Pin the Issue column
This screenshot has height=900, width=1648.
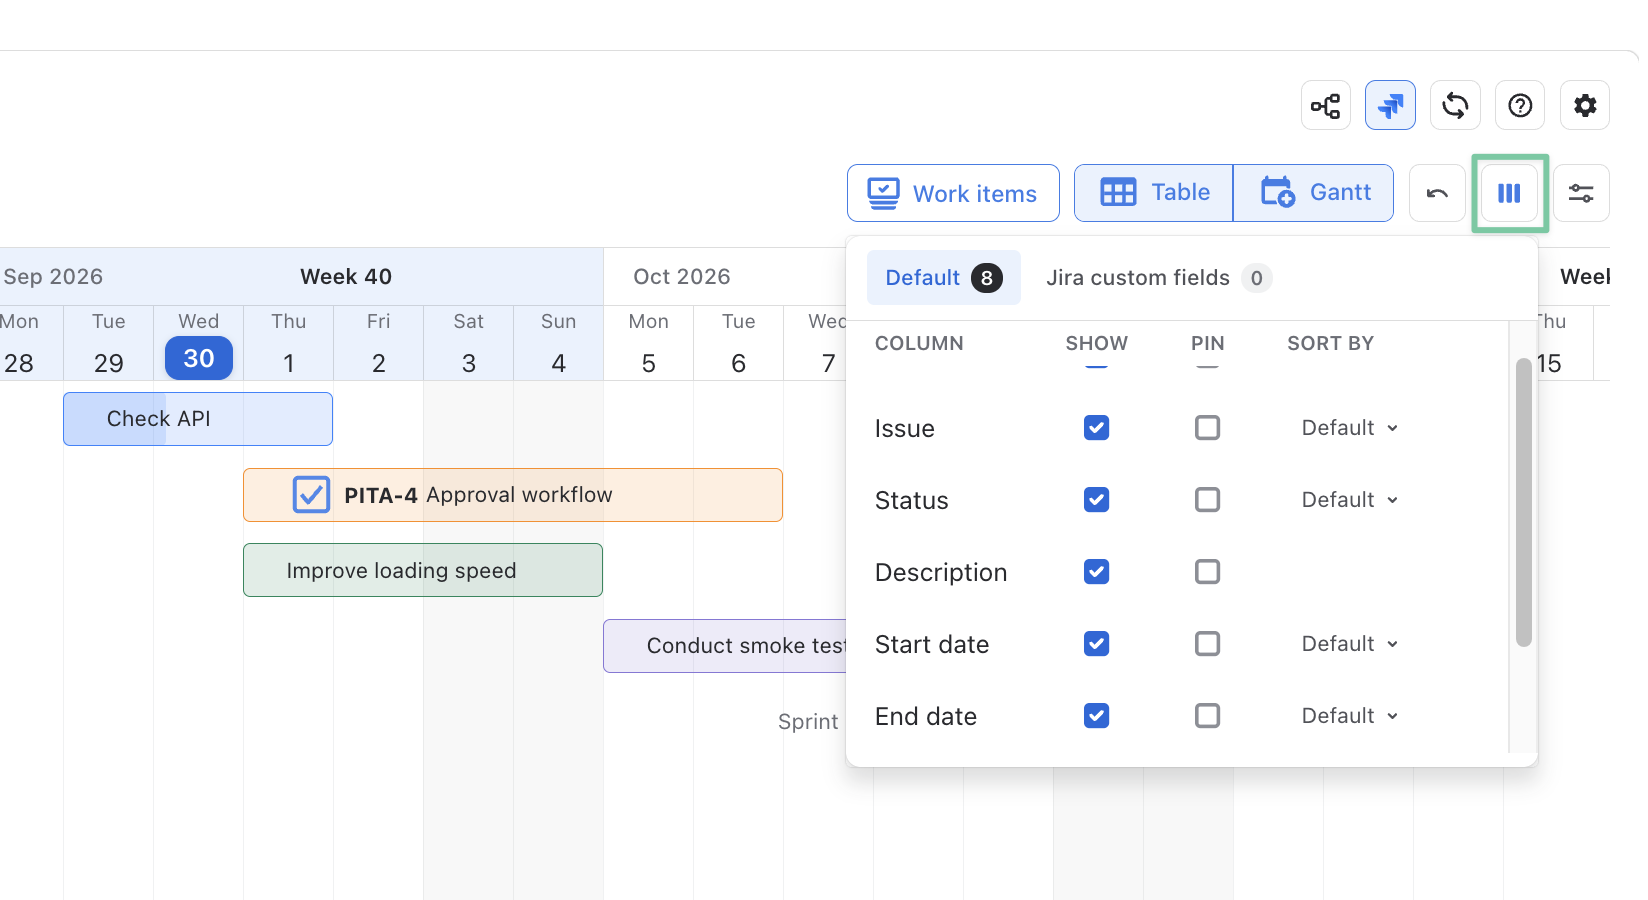[x=1208, y=428]
